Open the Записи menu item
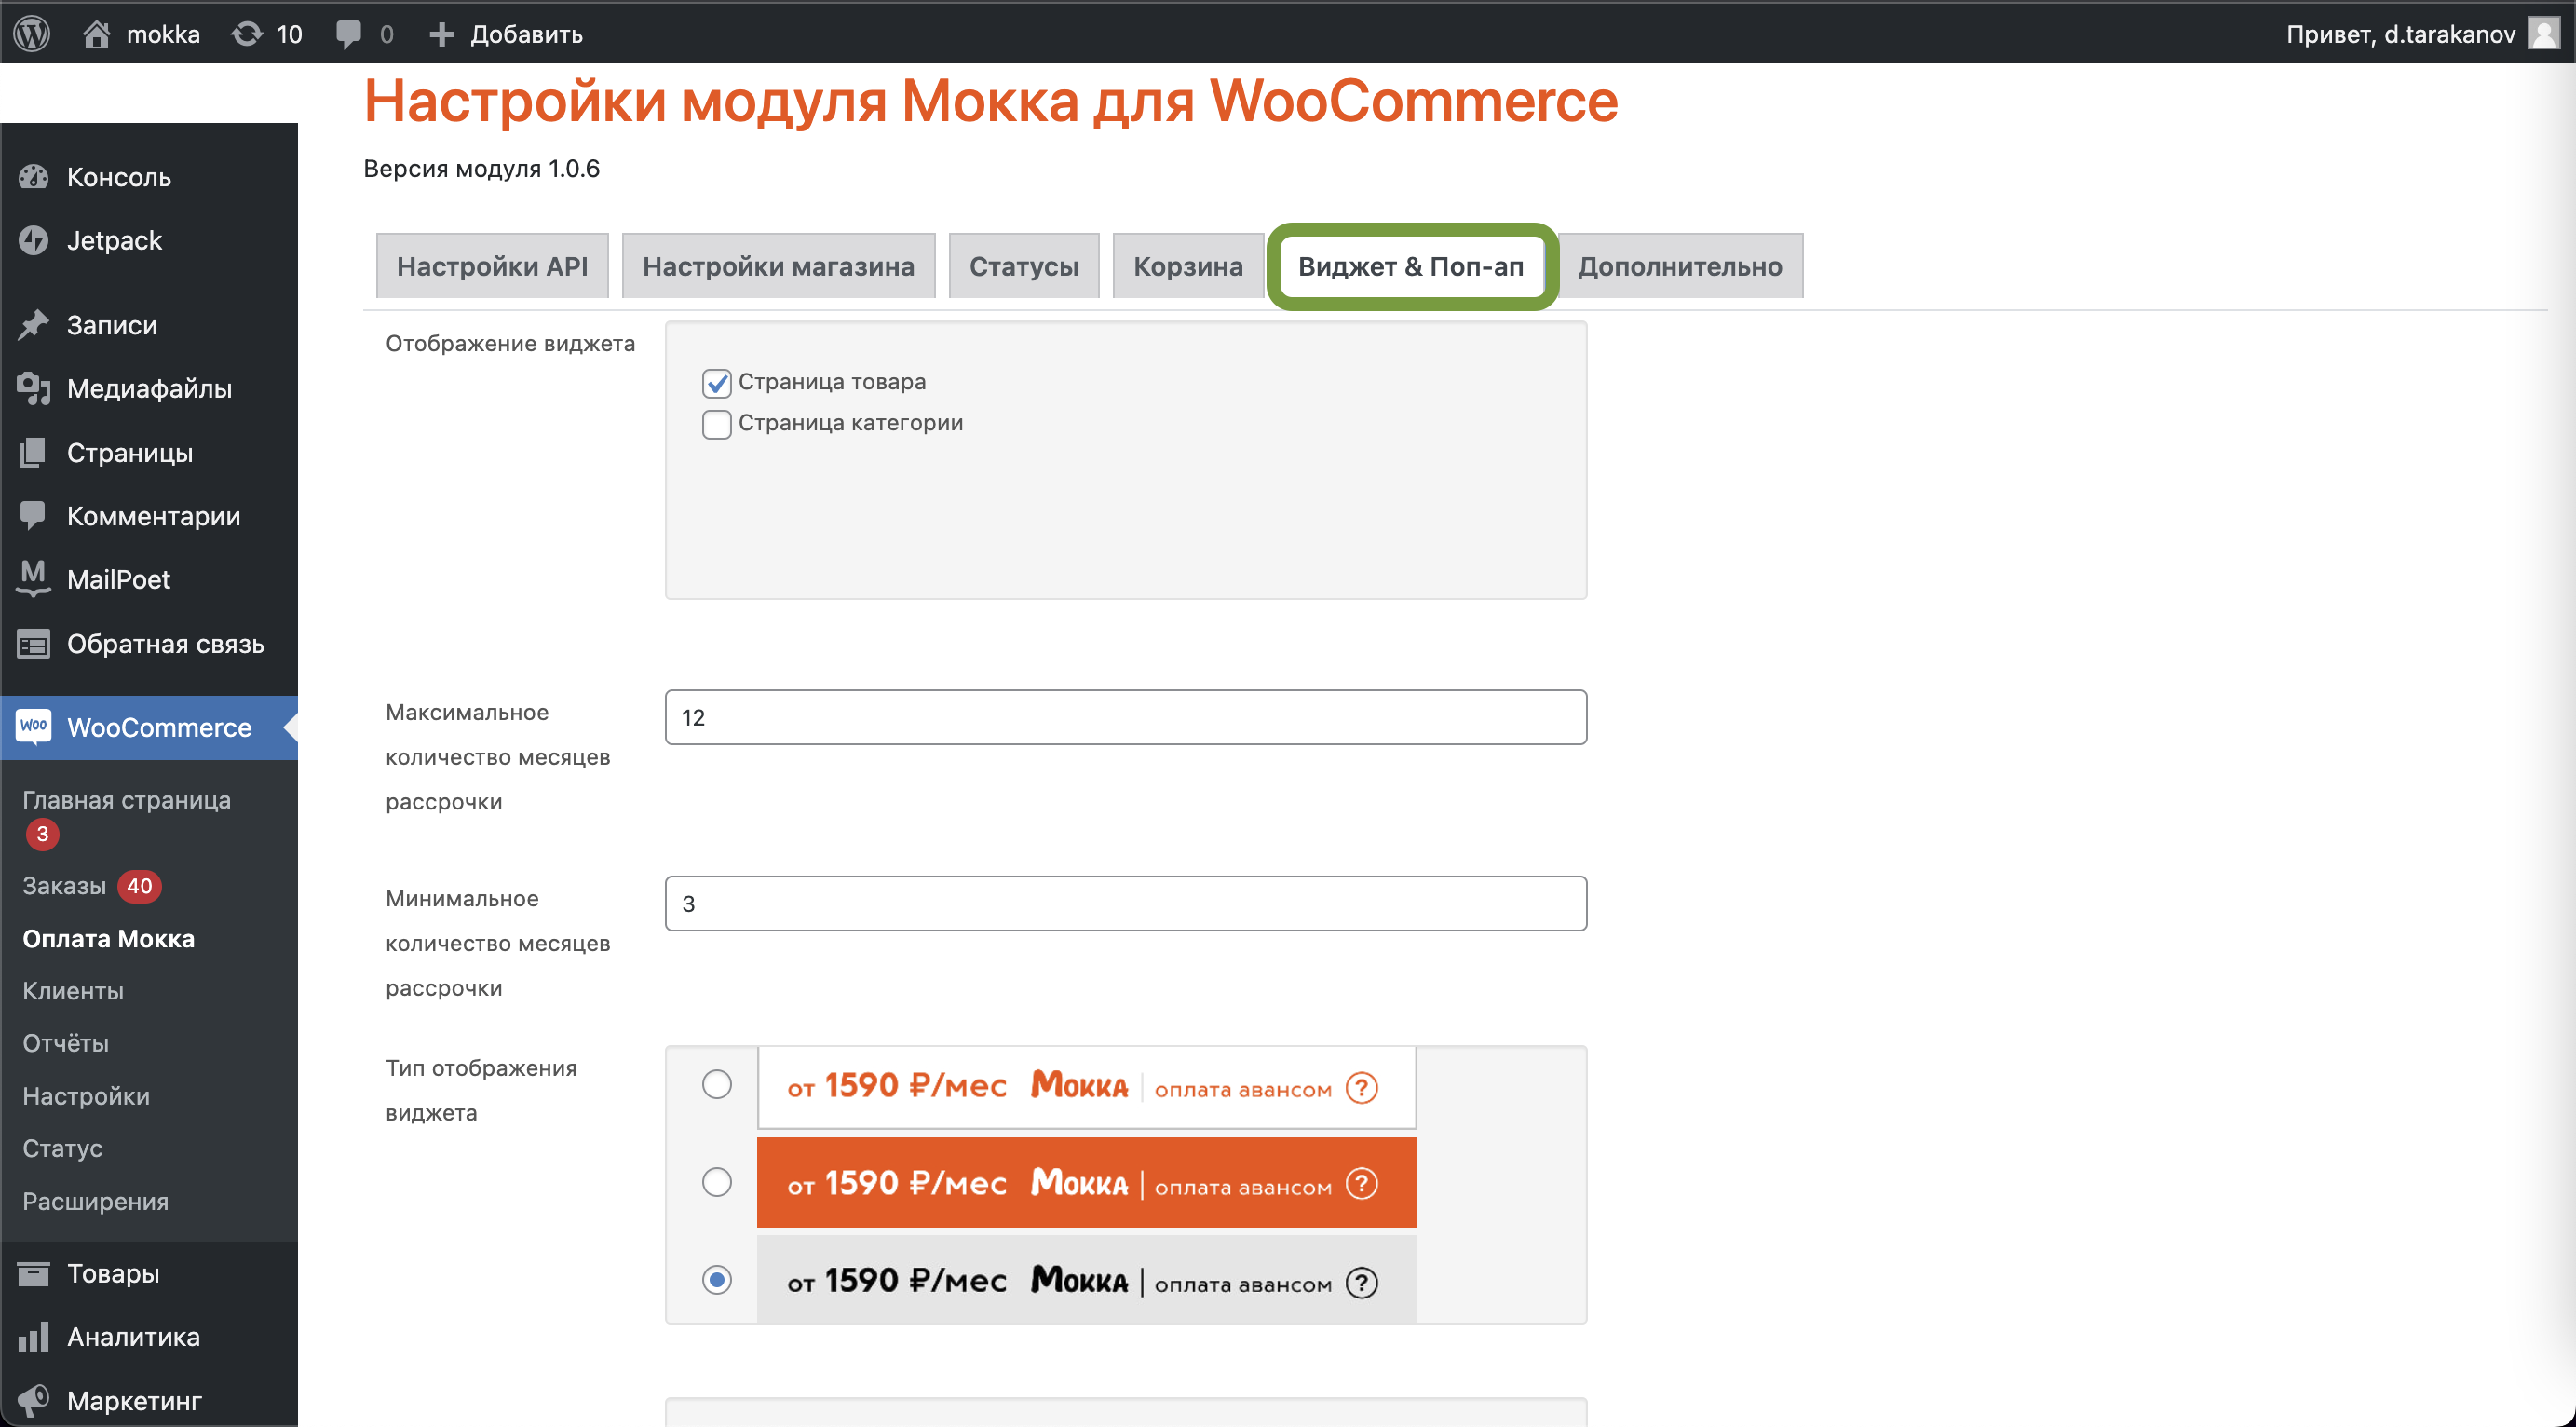The image size is (2576, 1427). tap(149, 325)
